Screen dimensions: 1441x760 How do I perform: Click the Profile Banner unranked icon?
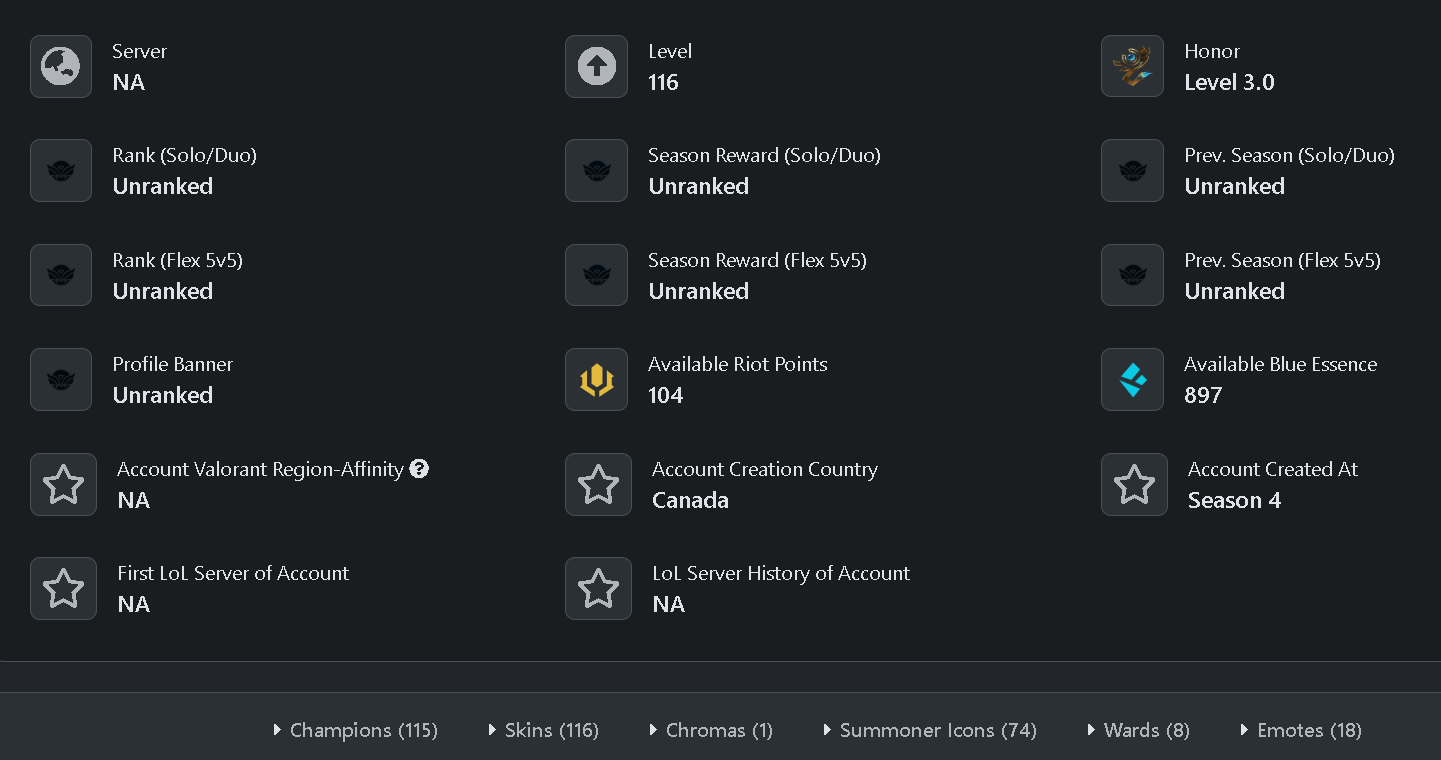point(61,380)
